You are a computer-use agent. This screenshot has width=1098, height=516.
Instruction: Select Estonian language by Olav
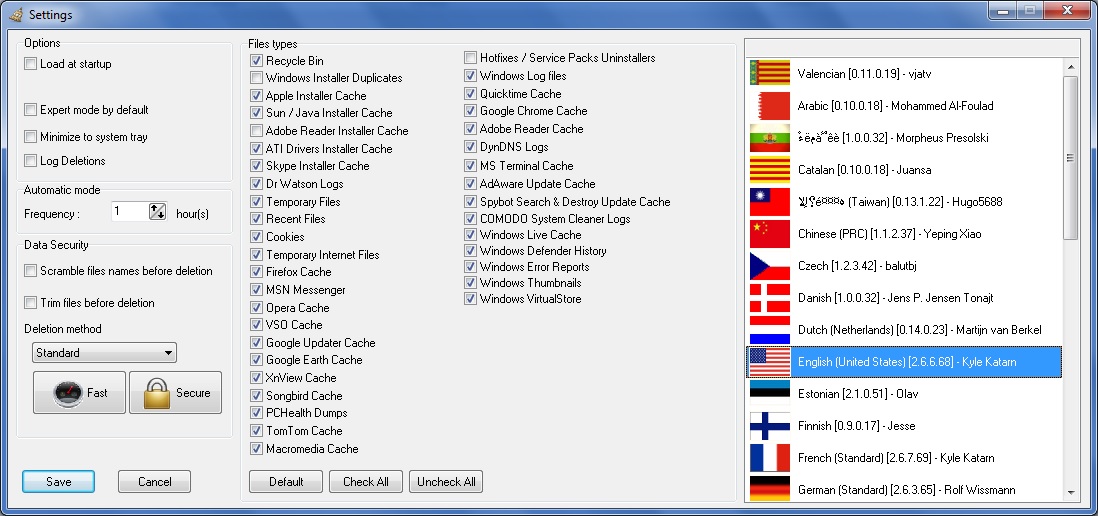(904, 393)
